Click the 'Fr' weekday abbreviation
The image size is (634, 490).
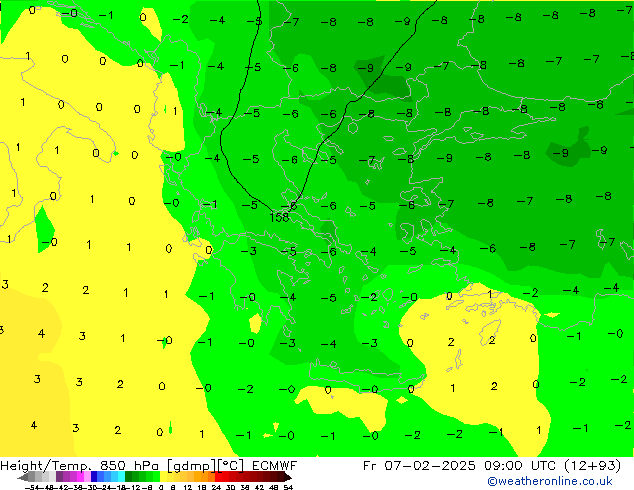(370, 465)
